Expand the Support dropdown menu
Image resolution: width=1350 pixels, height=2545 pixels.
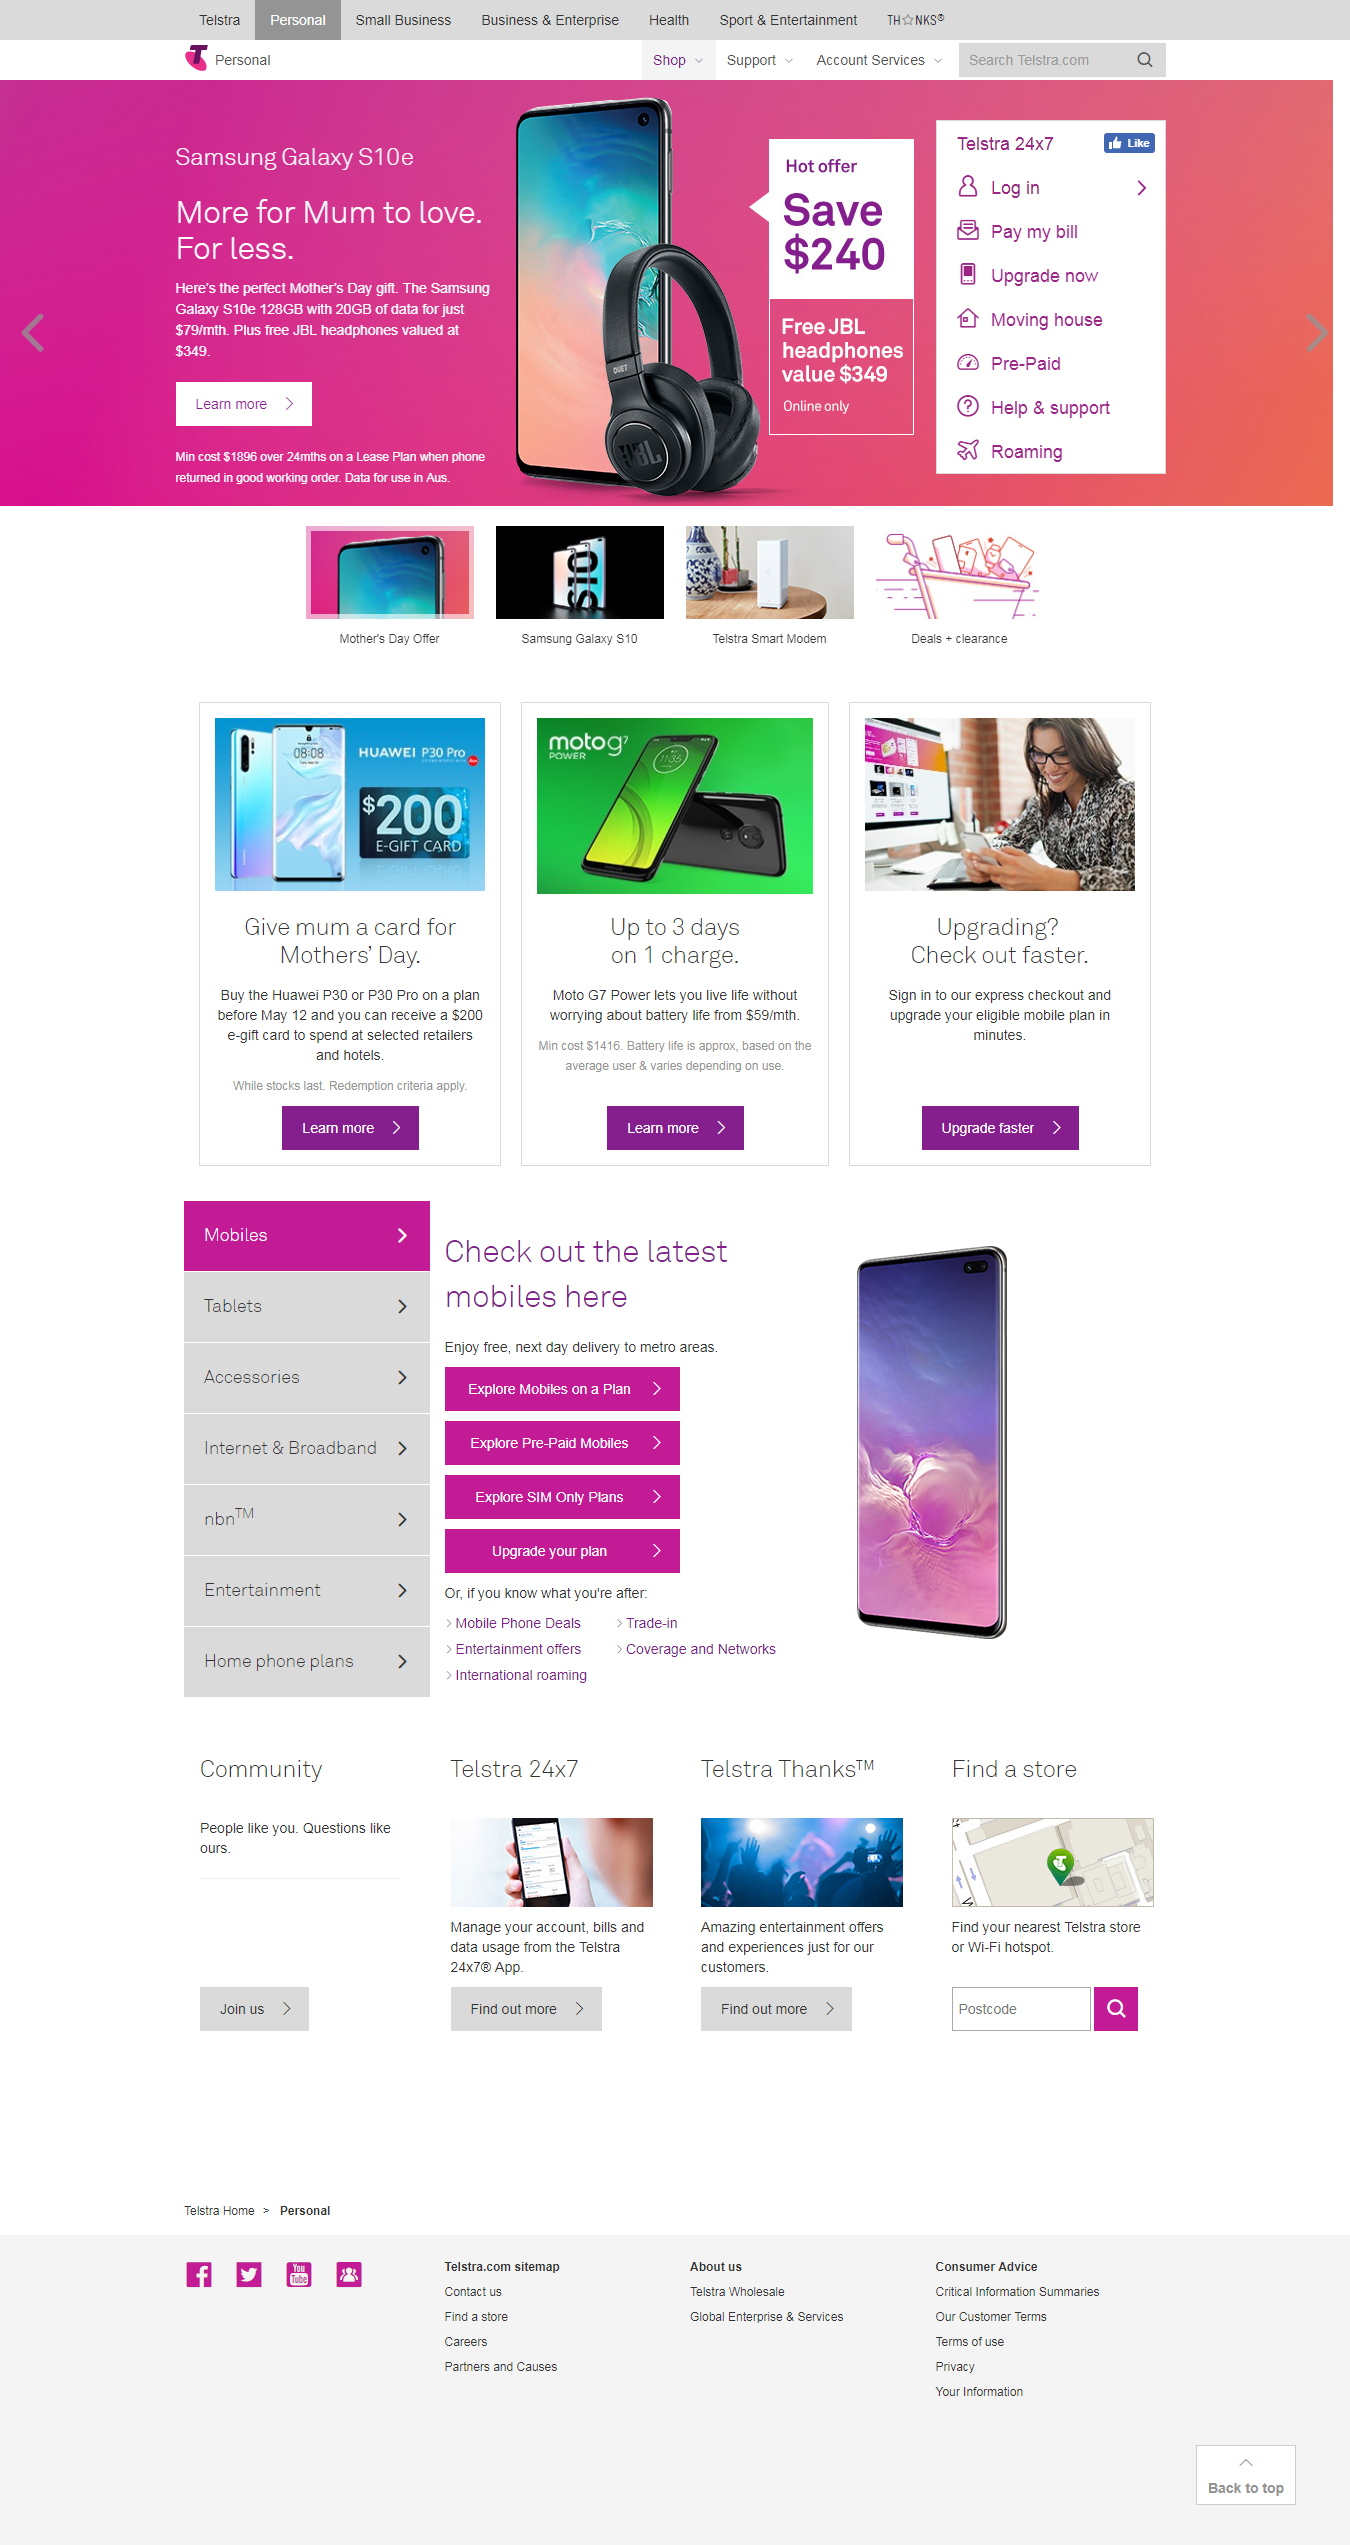759,60
